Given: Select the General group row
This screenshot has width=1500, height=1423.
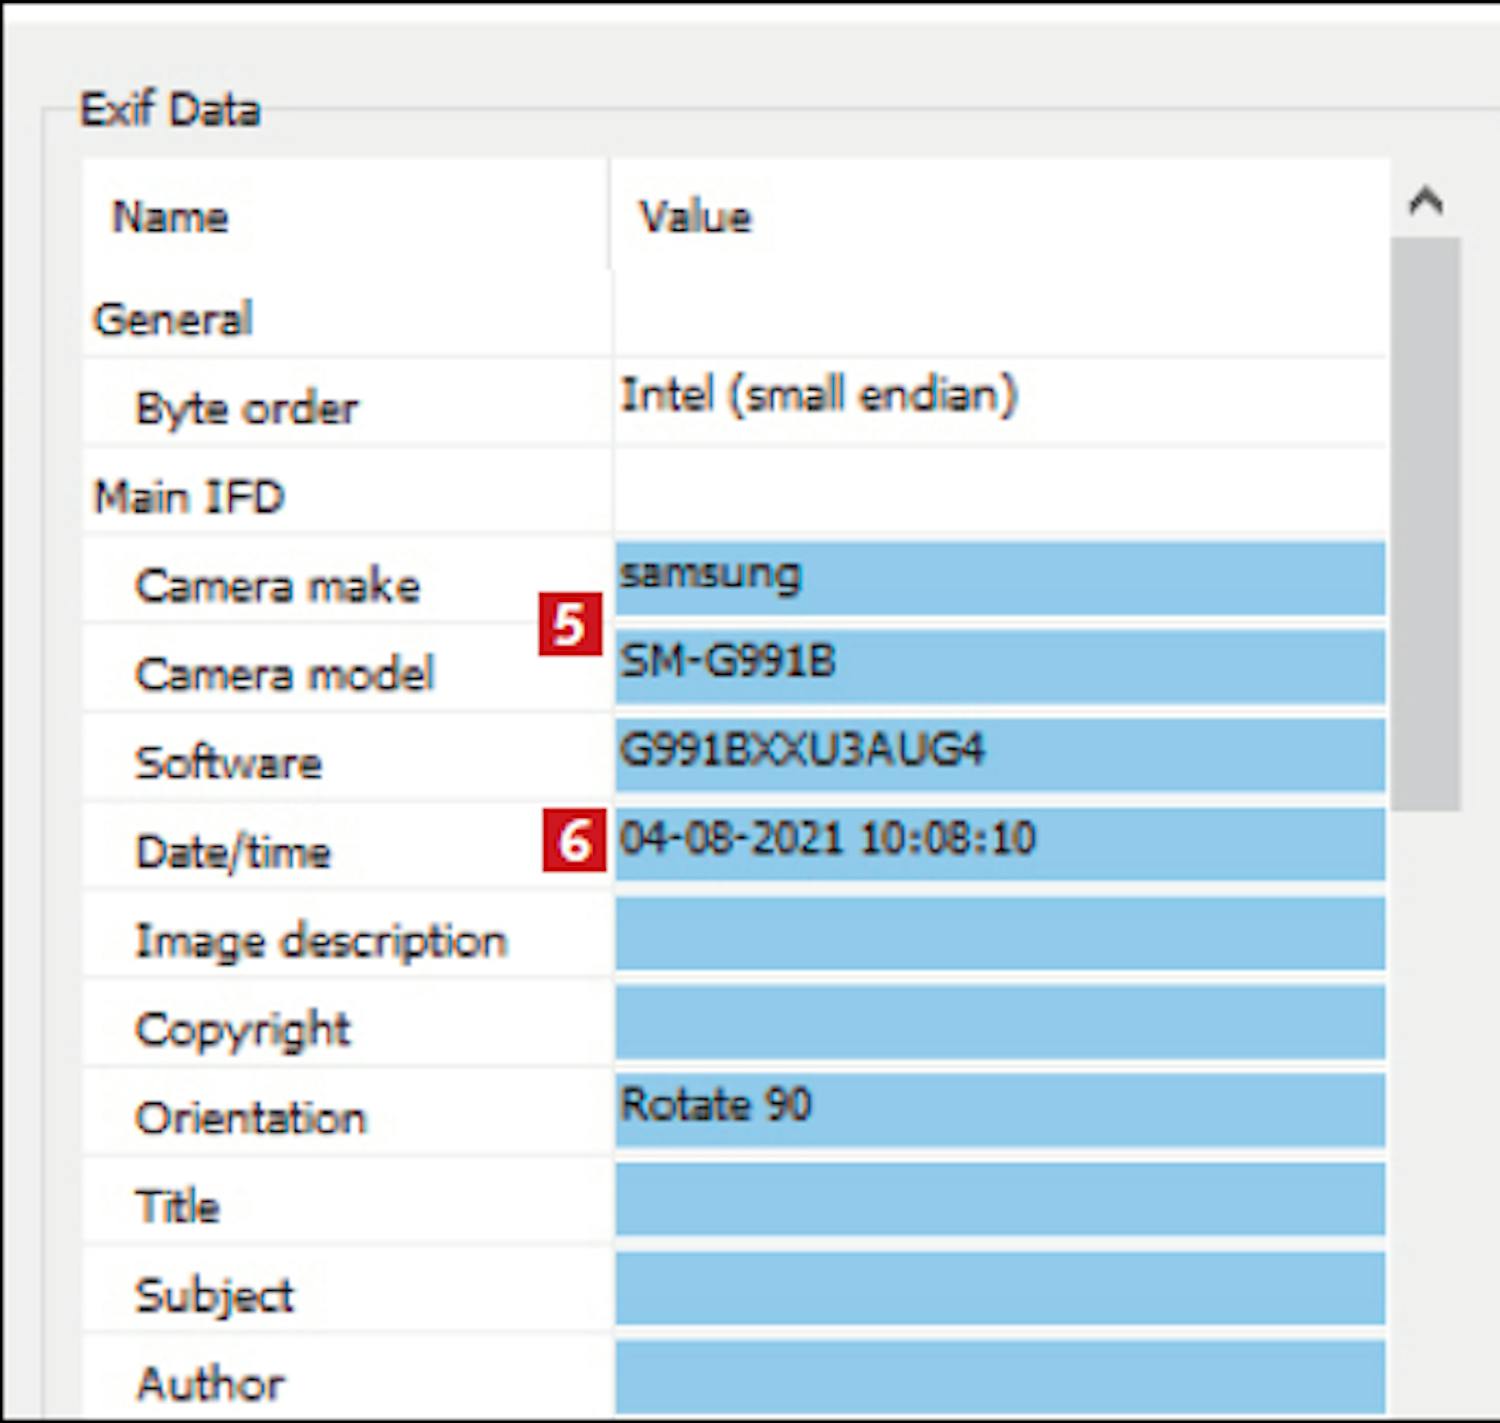Looking at the screenshot, I should point(173,320).
